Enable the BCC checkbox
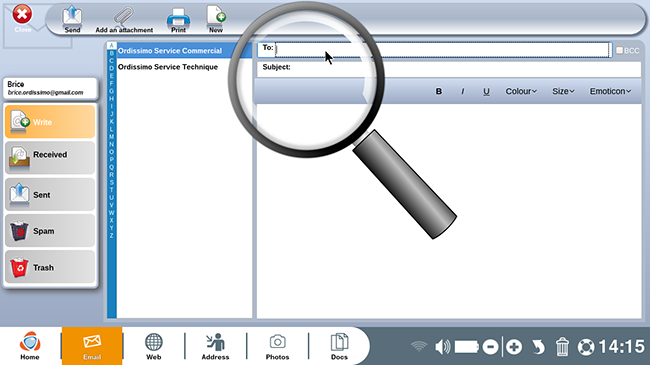 [620, 50]
